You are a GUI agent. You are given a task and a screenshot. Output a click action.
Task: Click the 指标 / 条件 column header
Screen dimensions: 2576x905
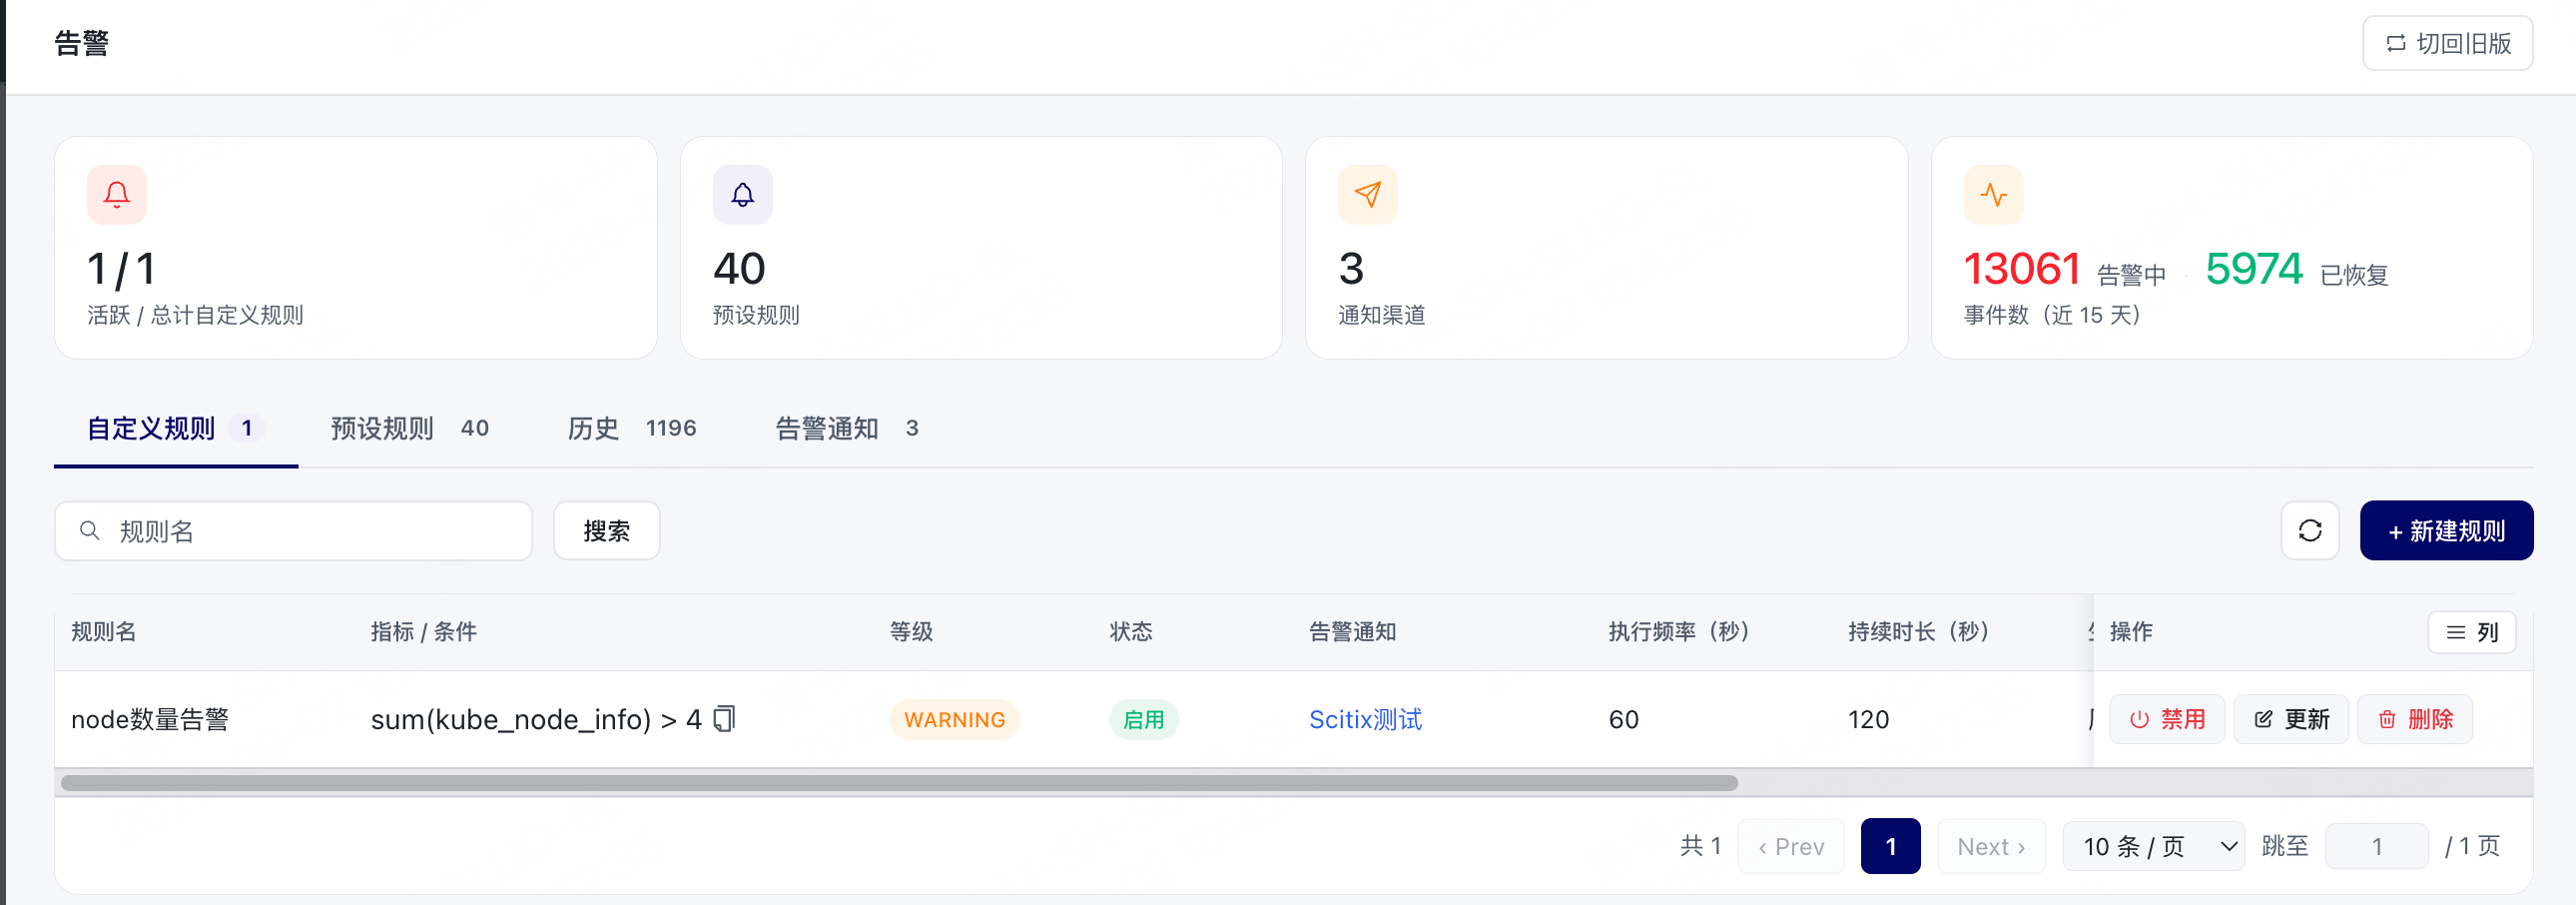423,632
